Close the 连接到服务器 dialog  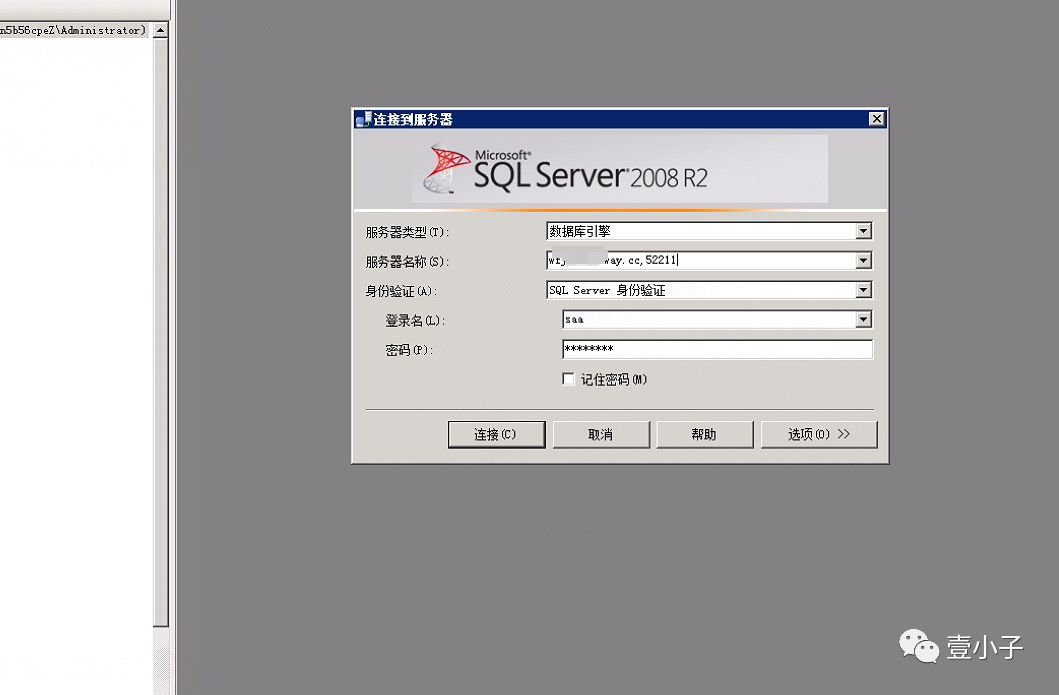(876, 119)
